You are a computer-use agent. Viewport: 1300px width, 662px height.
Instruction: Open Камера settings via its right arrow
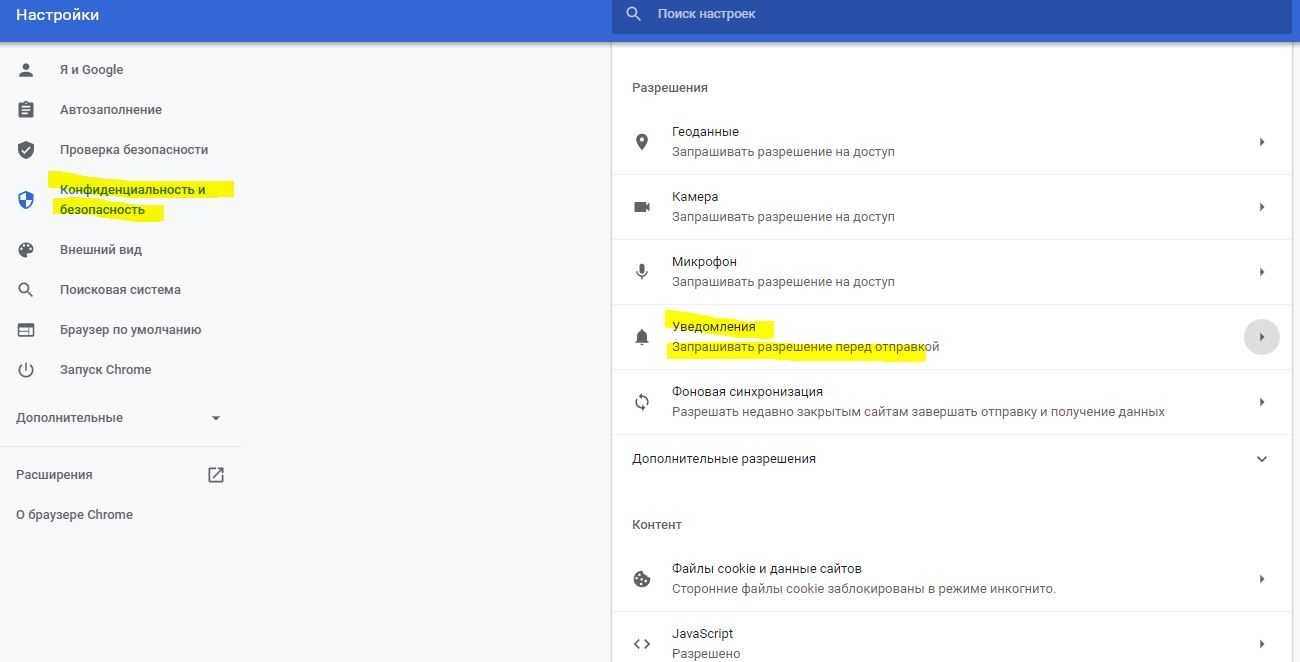(1262, 207)
